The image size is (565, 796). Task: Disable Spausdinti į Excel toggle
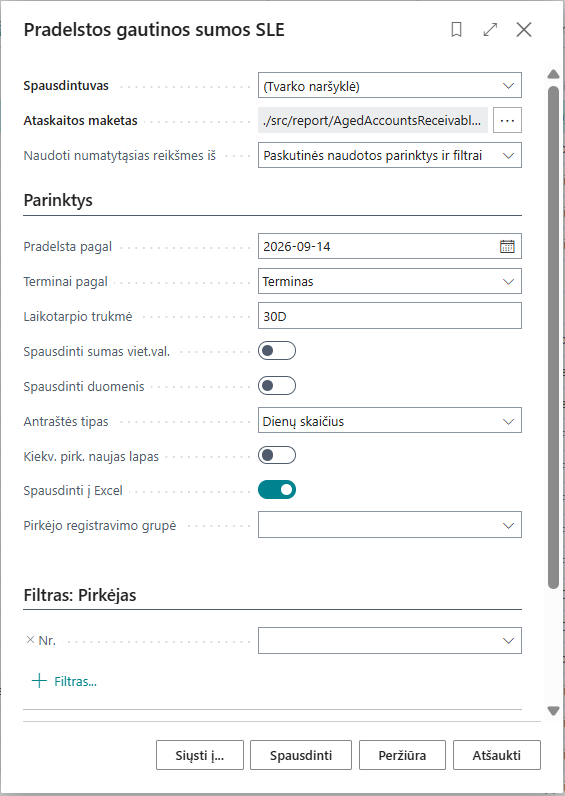coord(277,490)
